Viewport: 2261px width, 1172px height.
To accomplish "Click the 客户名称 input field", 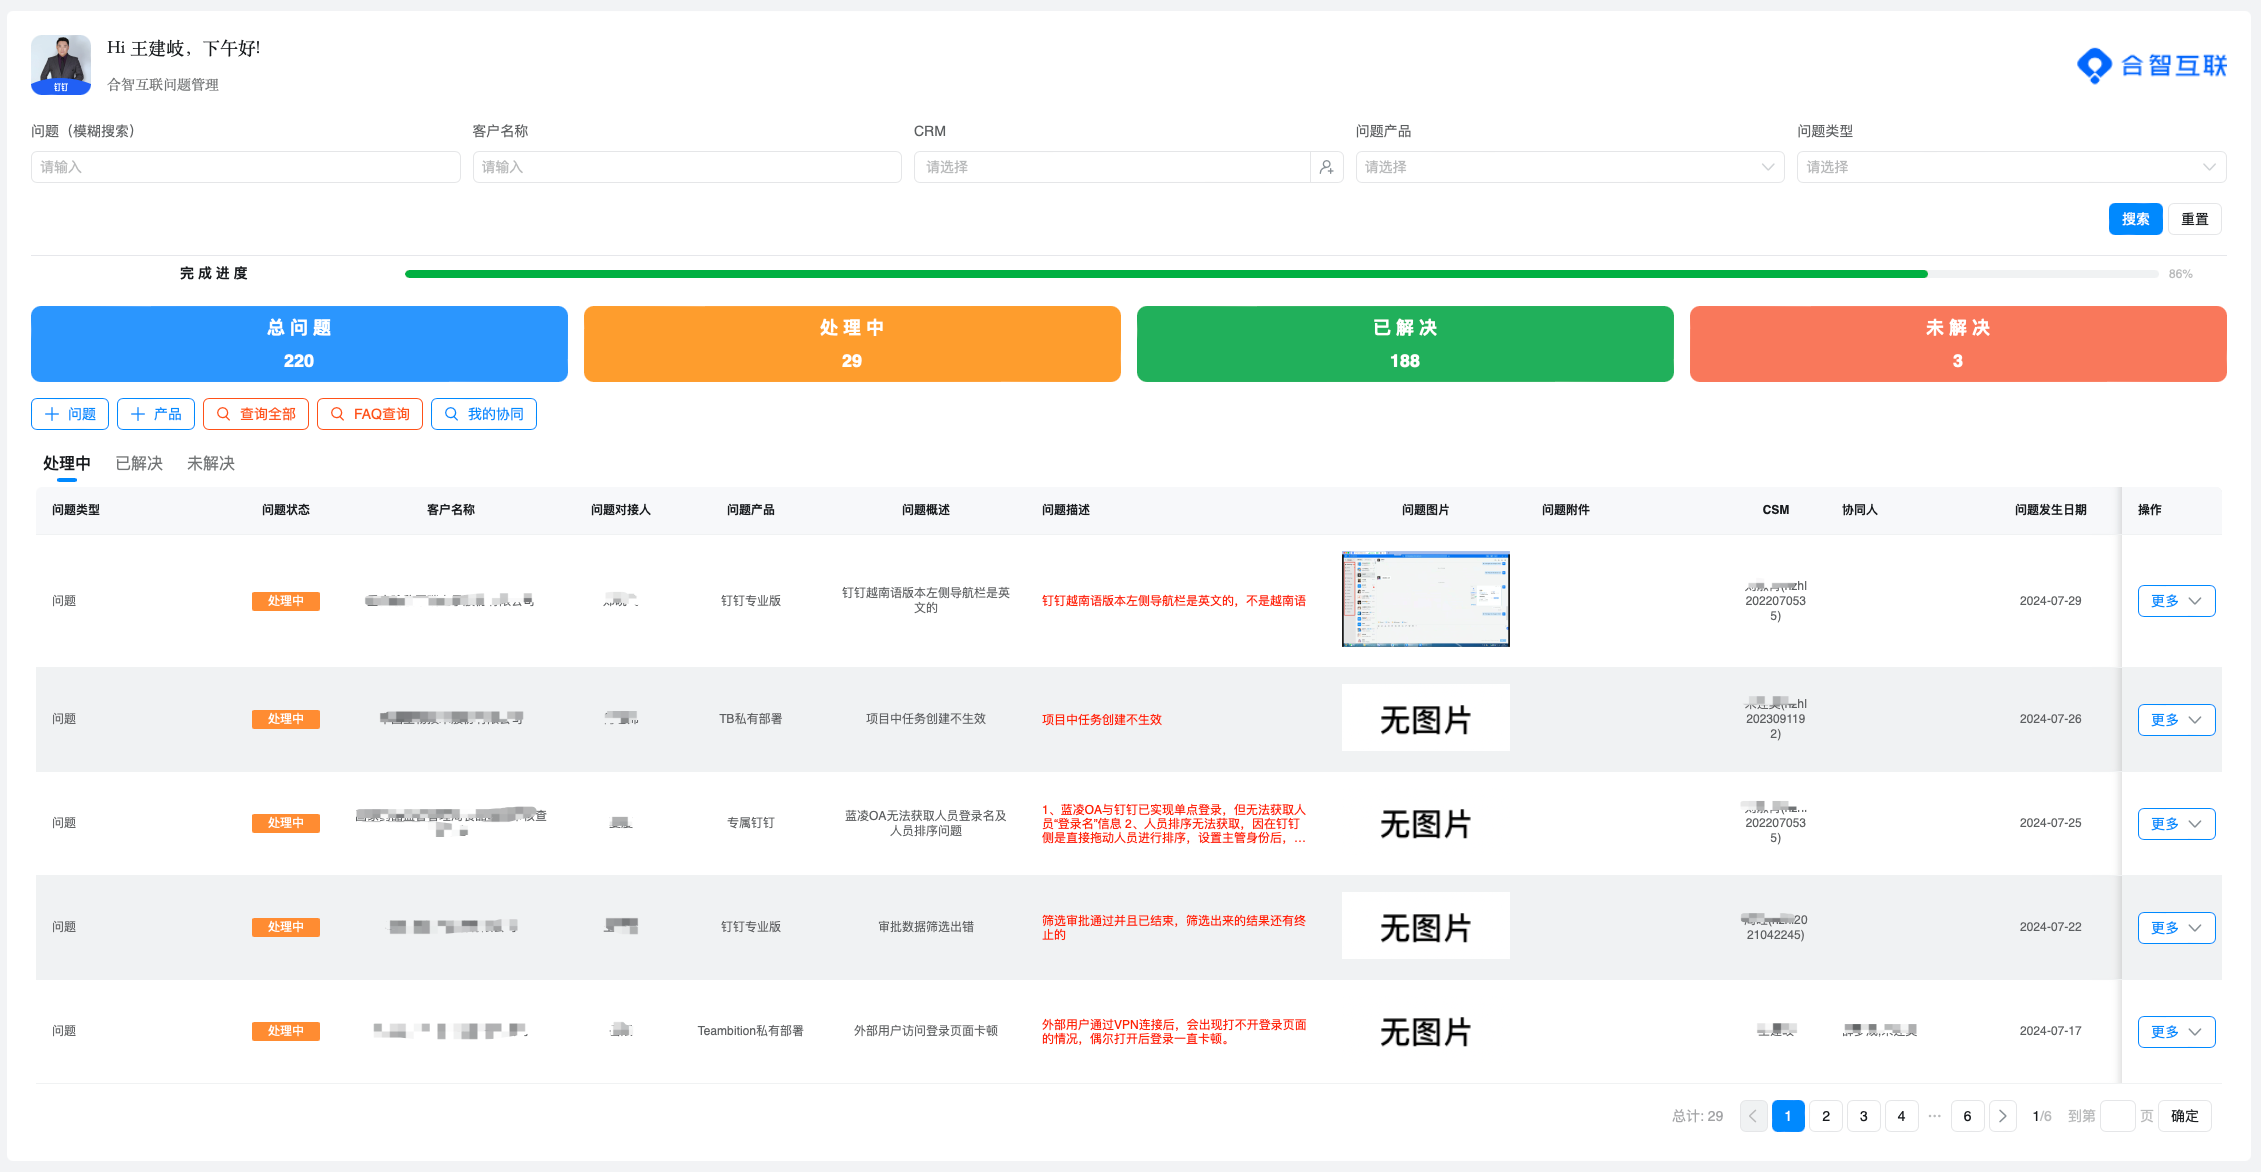I will [687, 167].
